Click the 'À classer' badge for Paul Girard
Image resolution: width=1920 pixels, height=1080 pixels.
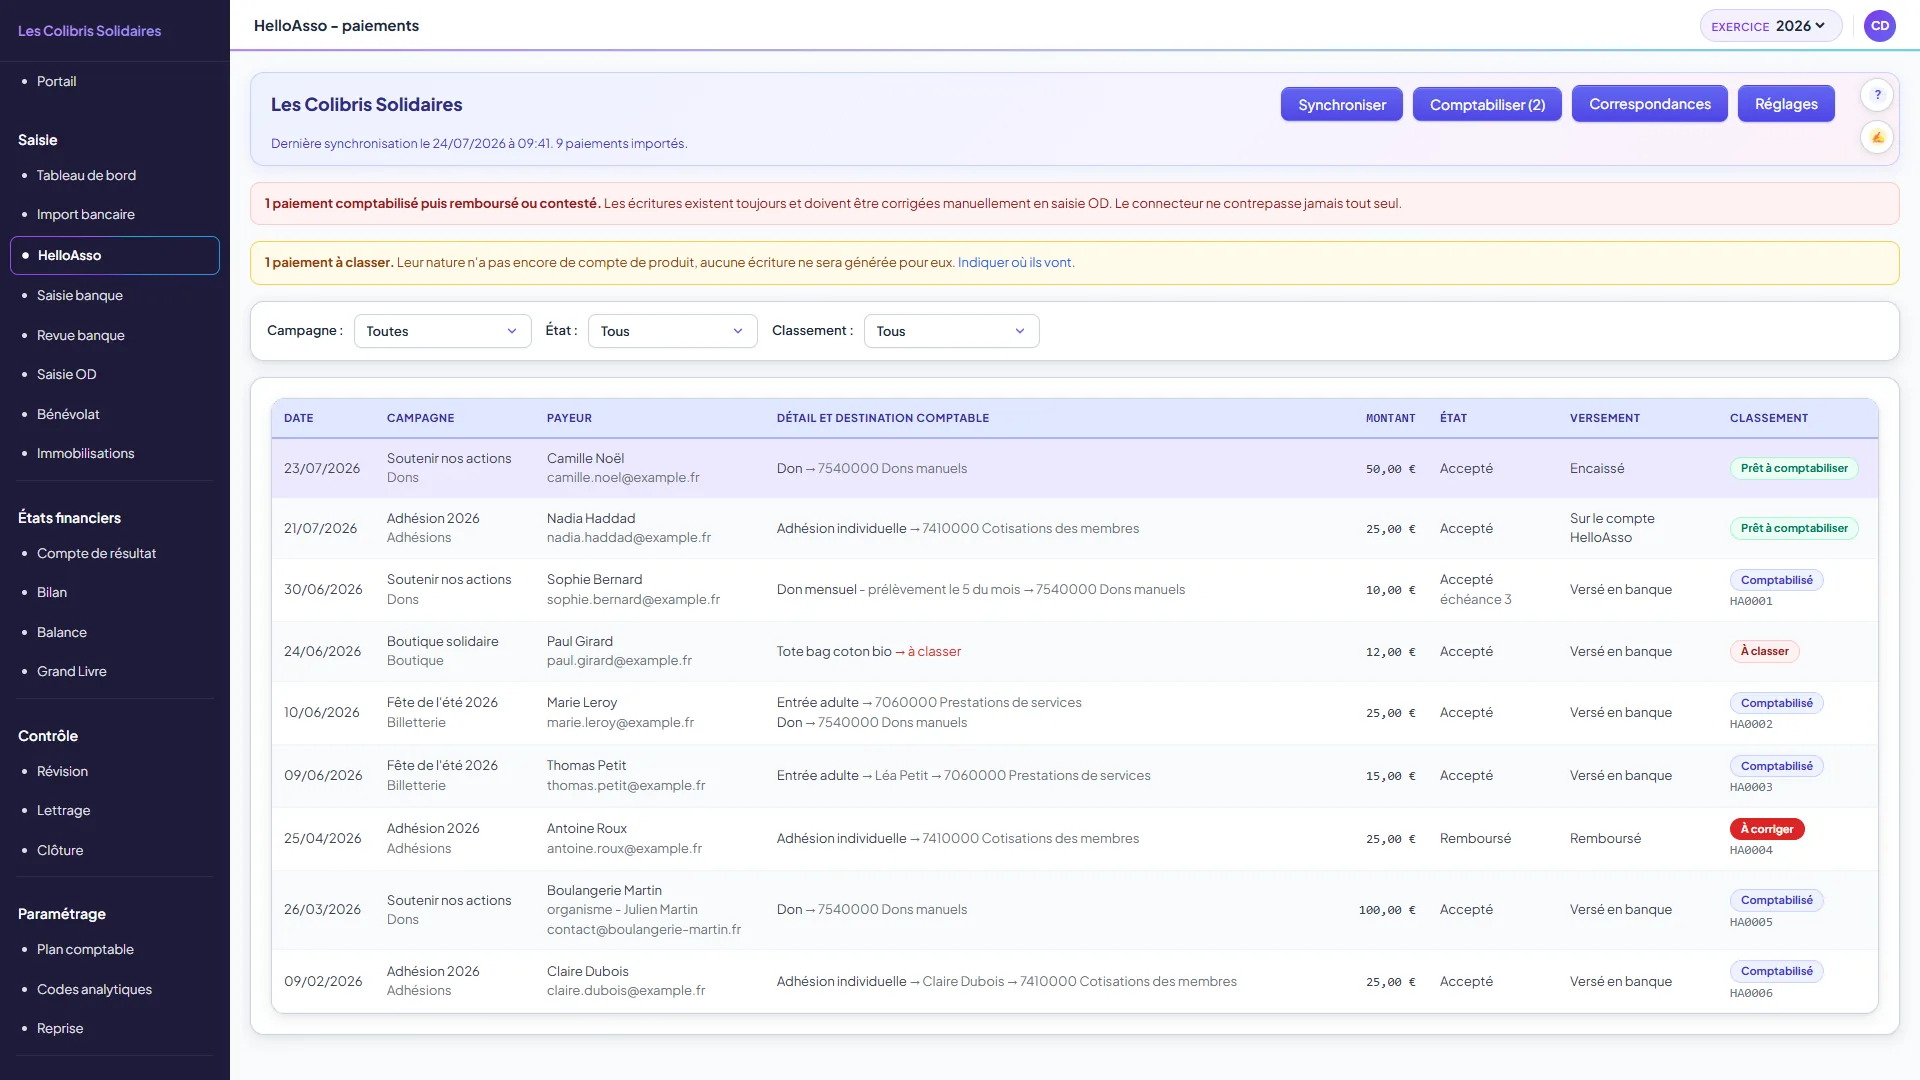pyautogui.click(x=1764, y=651)
